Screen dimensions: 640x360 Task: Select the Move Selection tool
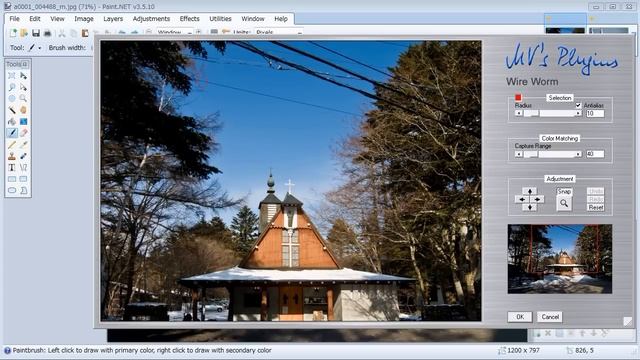(x=23, y=87)
